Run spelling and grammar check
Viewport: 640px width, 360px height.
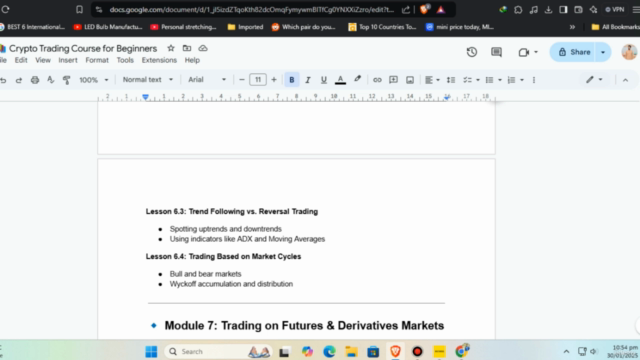(x=51, y=80)
